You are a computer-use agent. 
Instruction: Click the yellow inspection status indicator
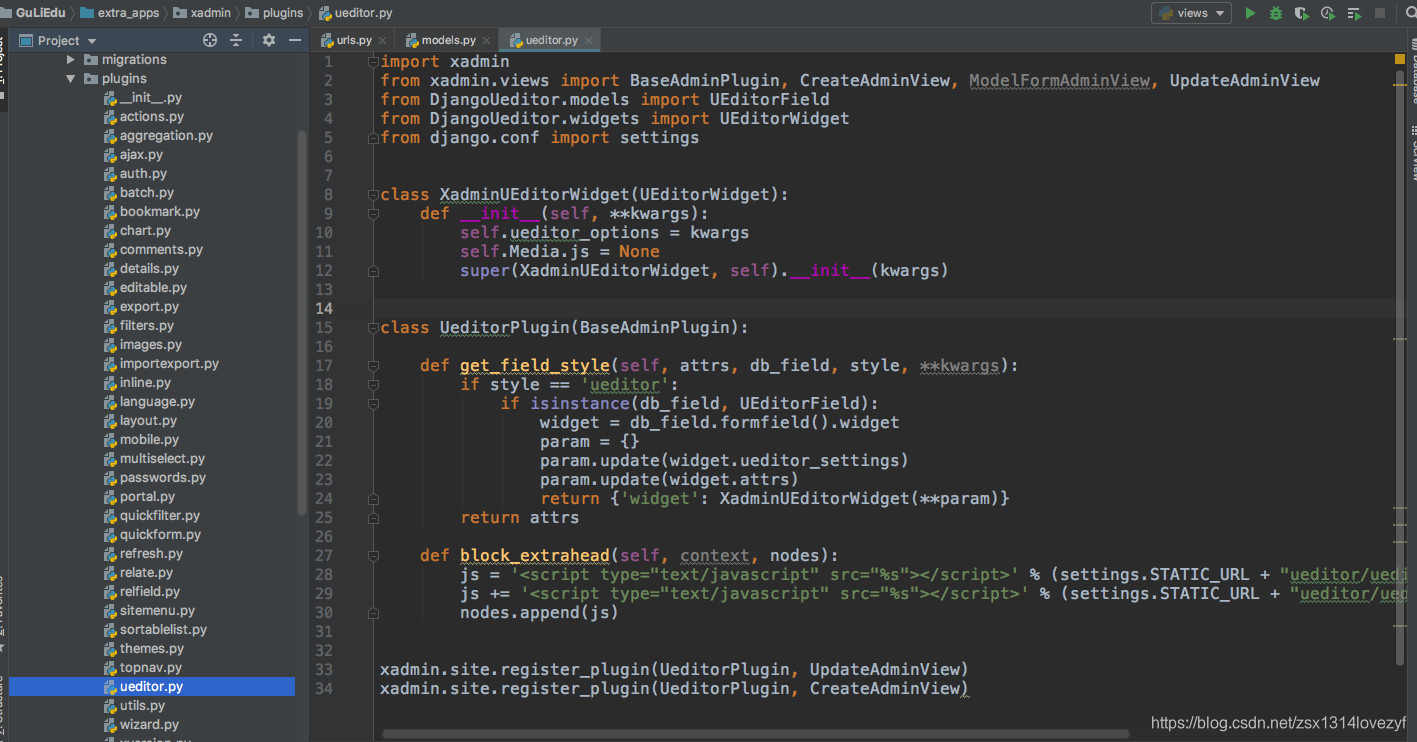coord(1400,60)
